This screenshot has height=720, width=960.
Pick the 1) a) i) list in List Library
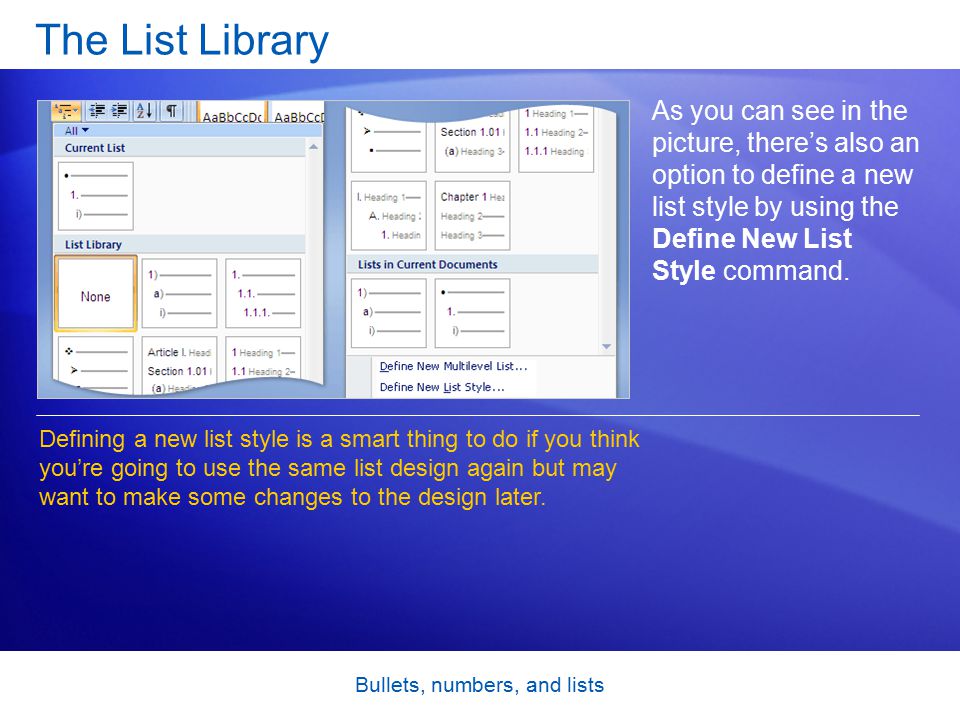click(x=179, y=293)
